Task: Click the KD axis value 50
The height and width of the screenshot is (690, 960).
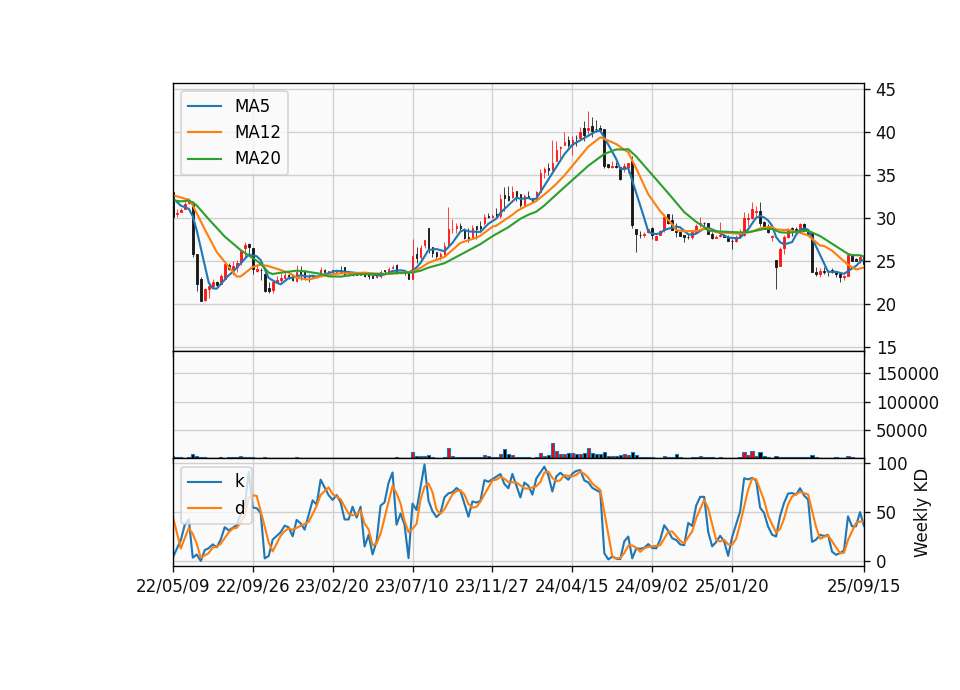Action: 885,513
